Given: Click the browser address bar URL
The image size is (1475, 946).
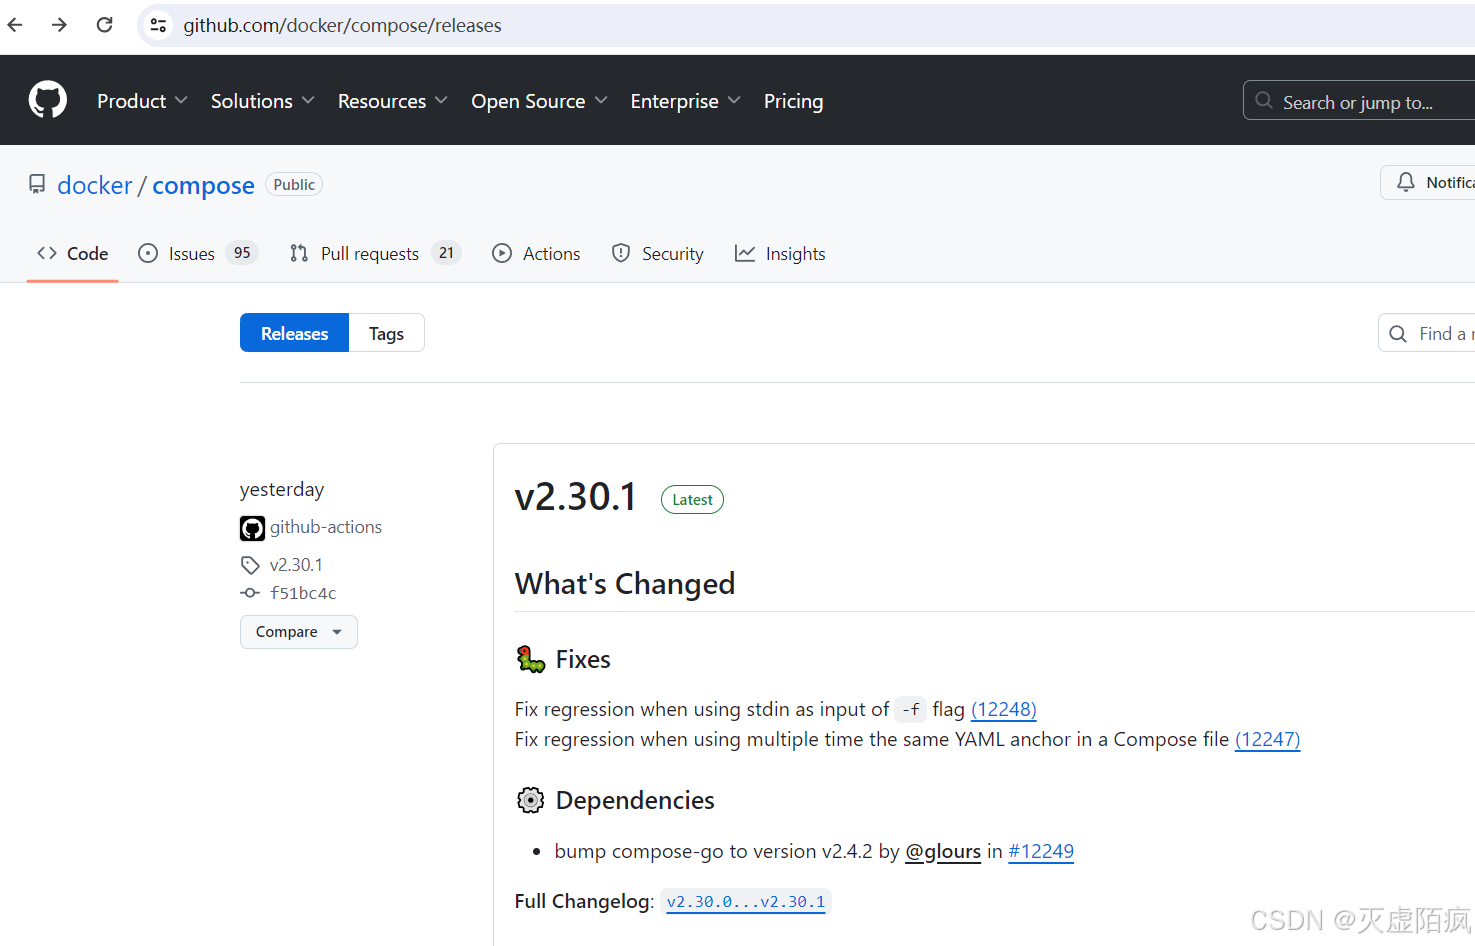Looking at the screenshot, I should pyautogui.click(x=342, y=25).
